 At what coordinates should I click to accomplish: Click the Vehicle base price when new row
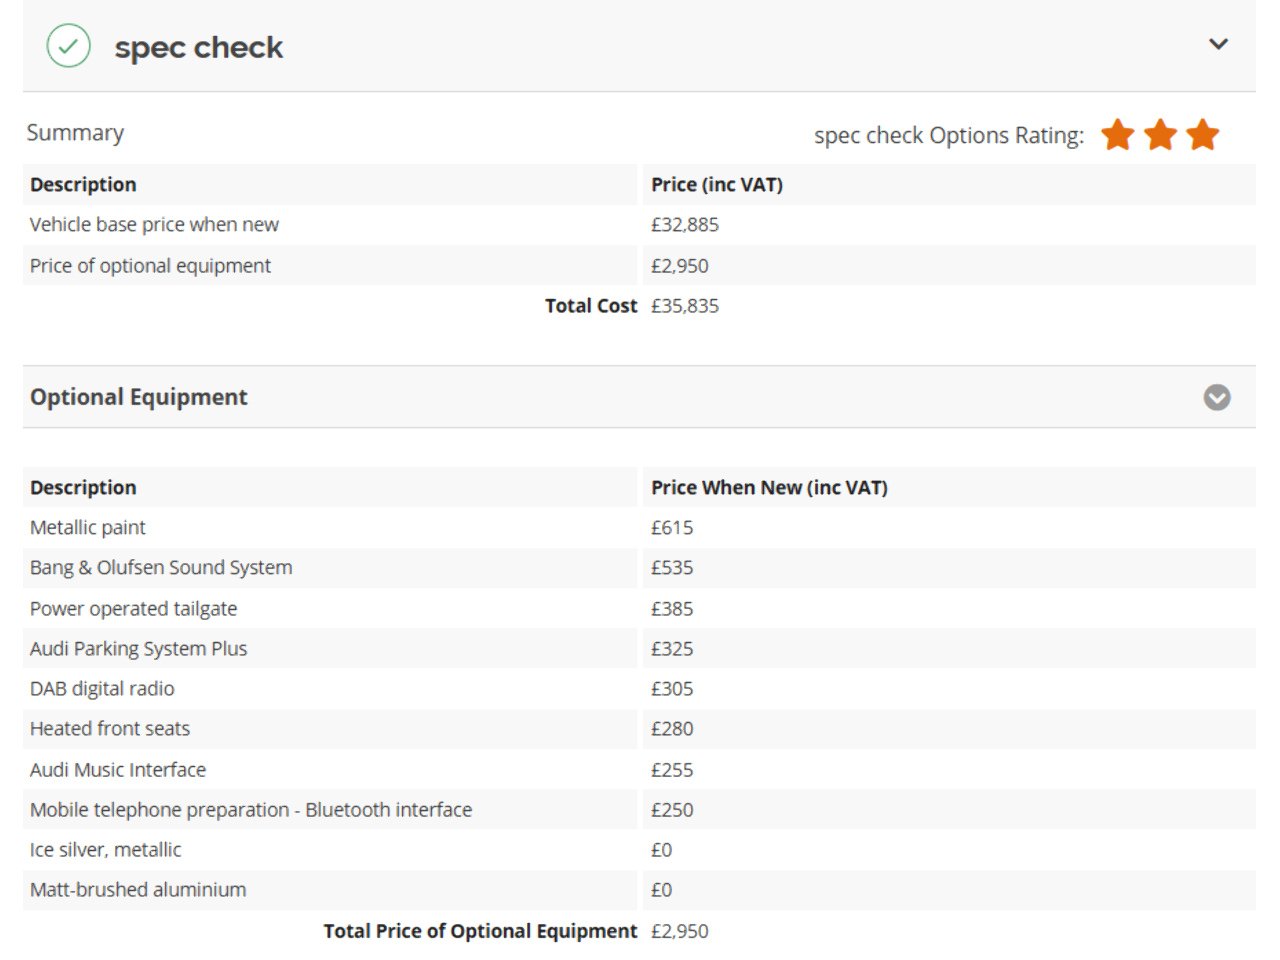[x=639, y=225]
